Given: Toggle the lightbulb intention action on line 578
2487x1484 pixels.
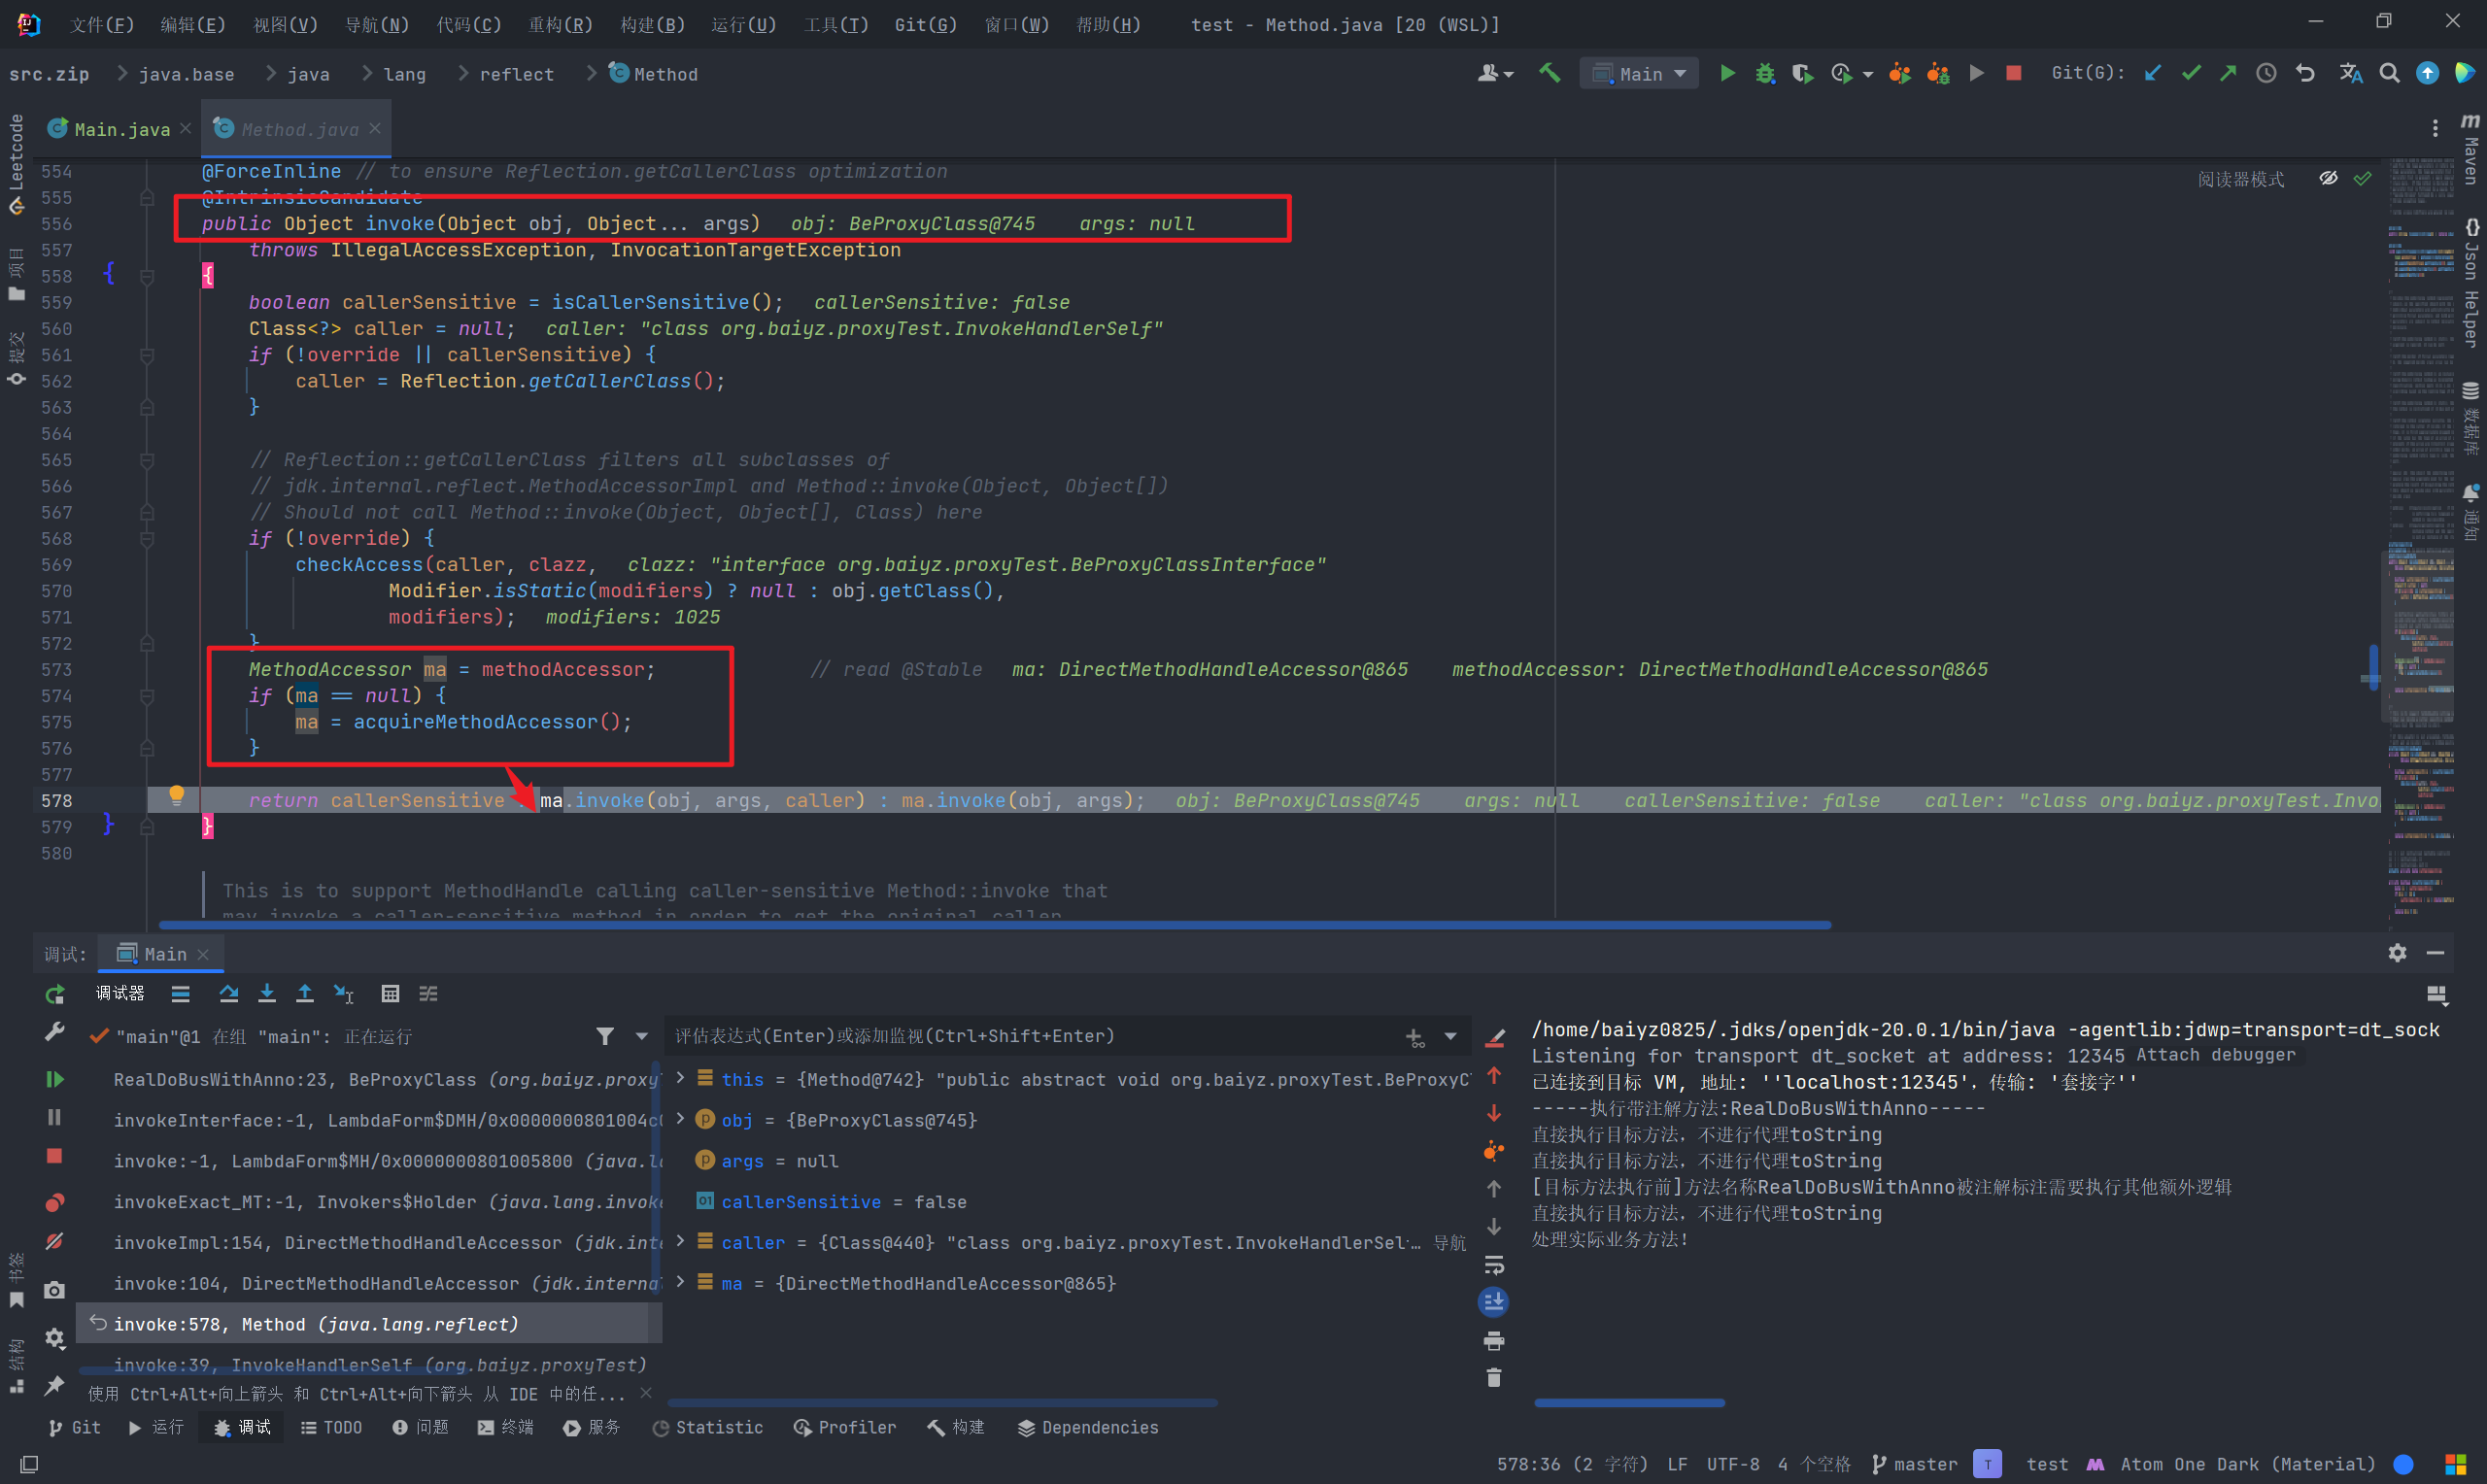Looking at the screenshot, I should 176,796.
